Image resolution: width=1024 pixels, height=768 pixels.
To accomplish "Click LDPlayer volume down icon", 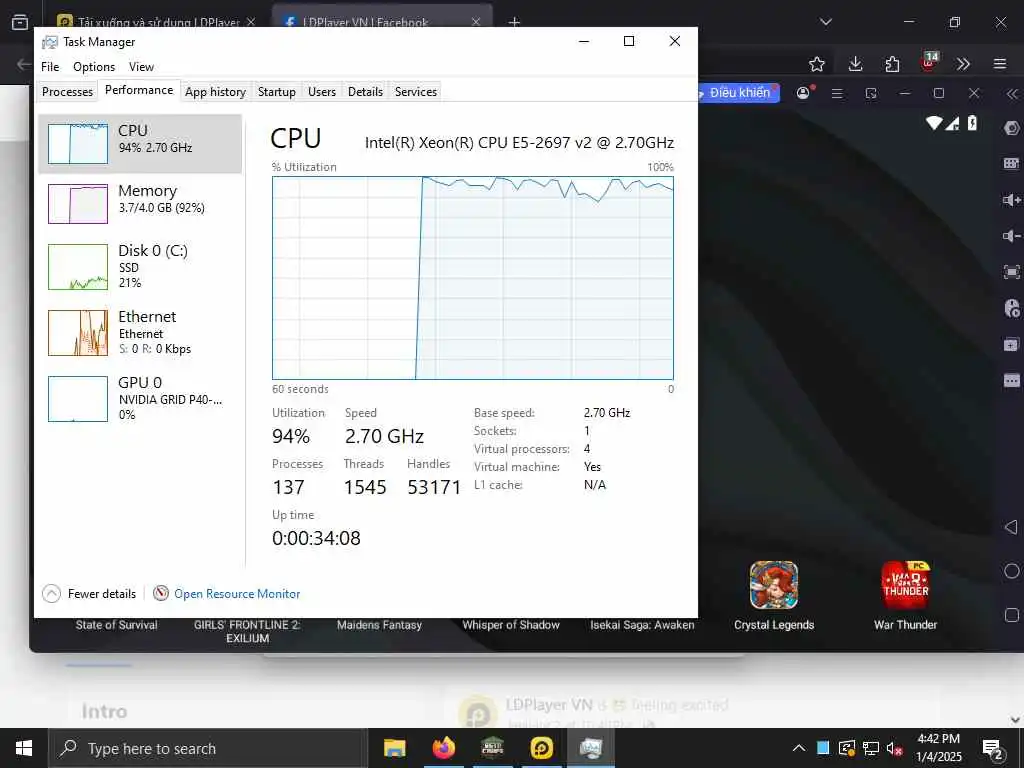I will point(1012,236).
